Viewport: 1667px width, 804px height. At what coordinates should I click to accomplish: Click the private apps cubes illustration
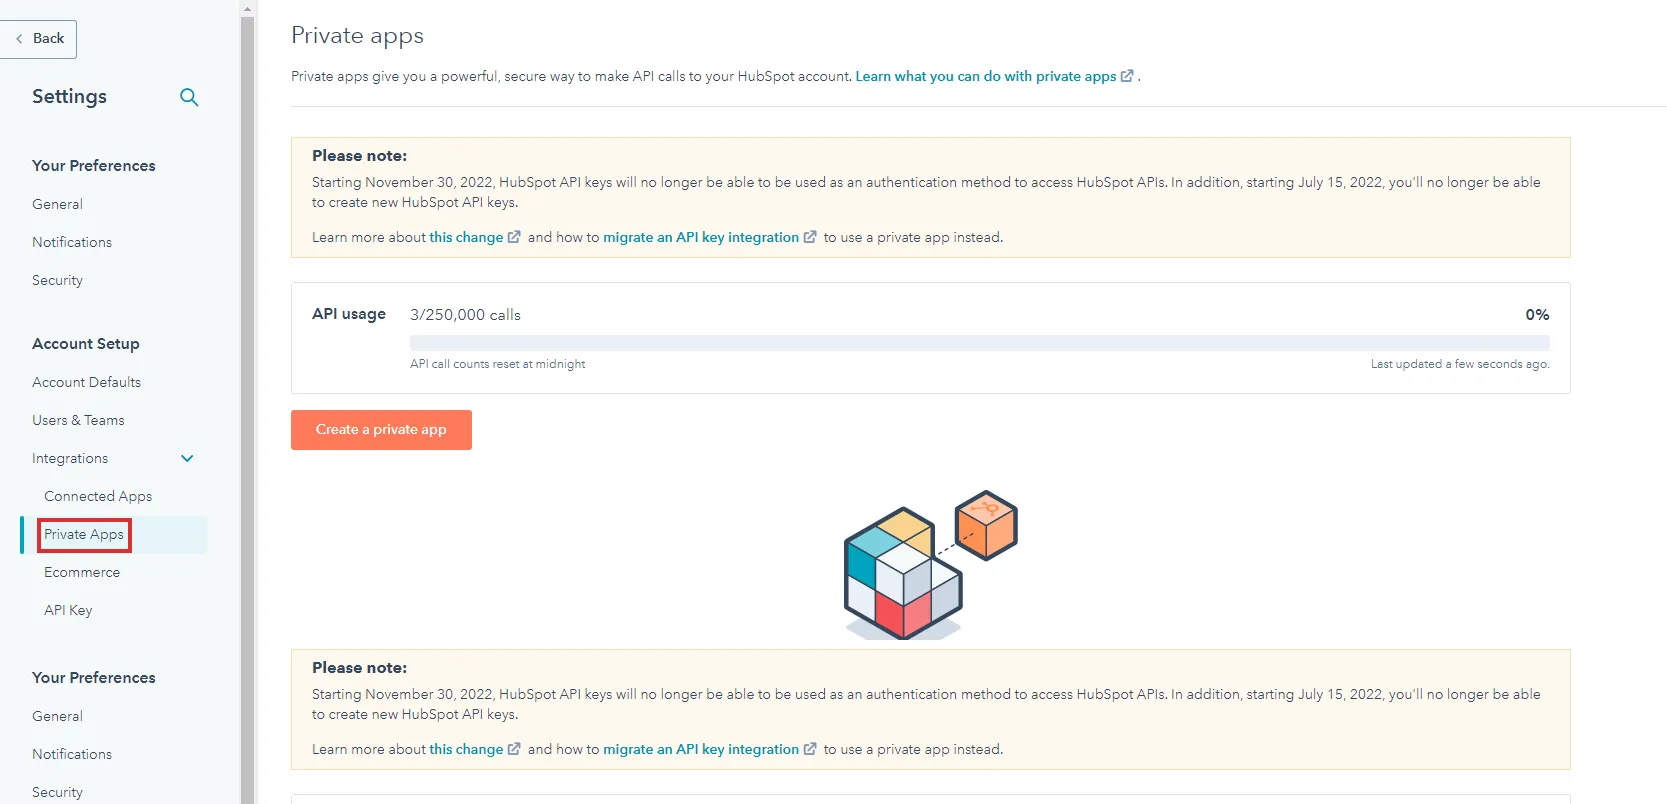pyautogui.click(x=930, y=564)
